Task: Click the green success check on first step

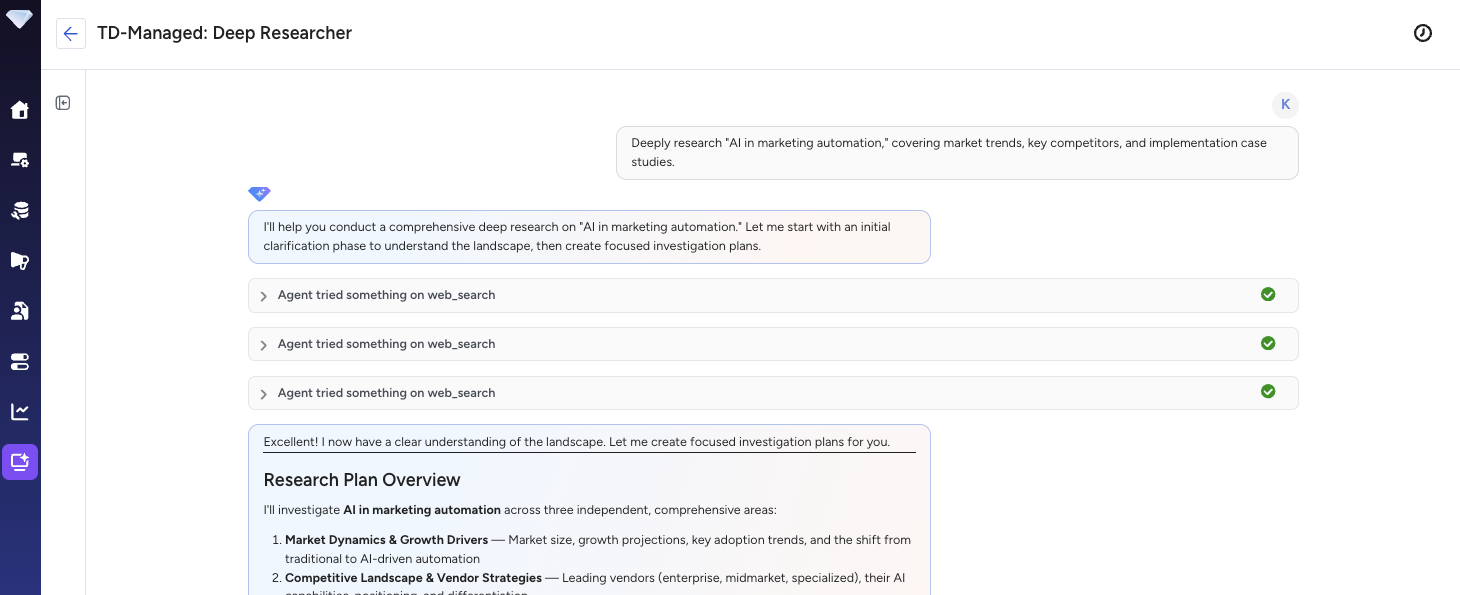Action: pyautogui.click(x=1268, y=294)
